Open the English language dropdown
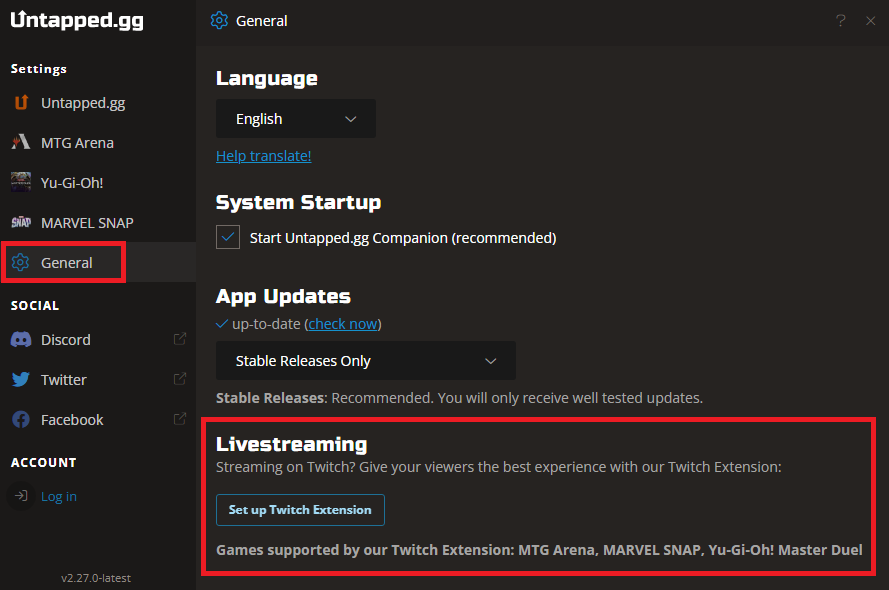This screenshot has height=590, width=889. 296,118
